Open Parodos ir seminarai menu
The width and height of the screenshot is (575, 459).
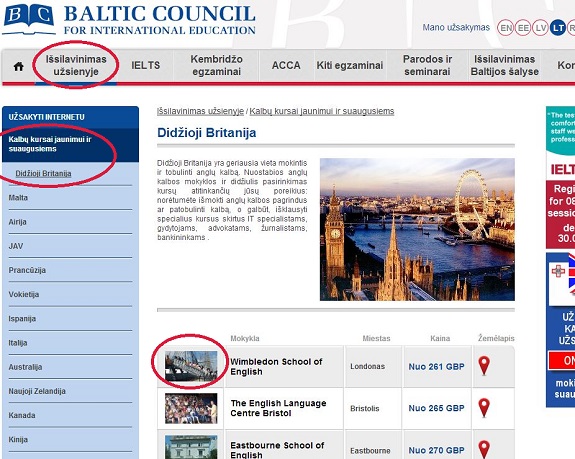point(427,65)
